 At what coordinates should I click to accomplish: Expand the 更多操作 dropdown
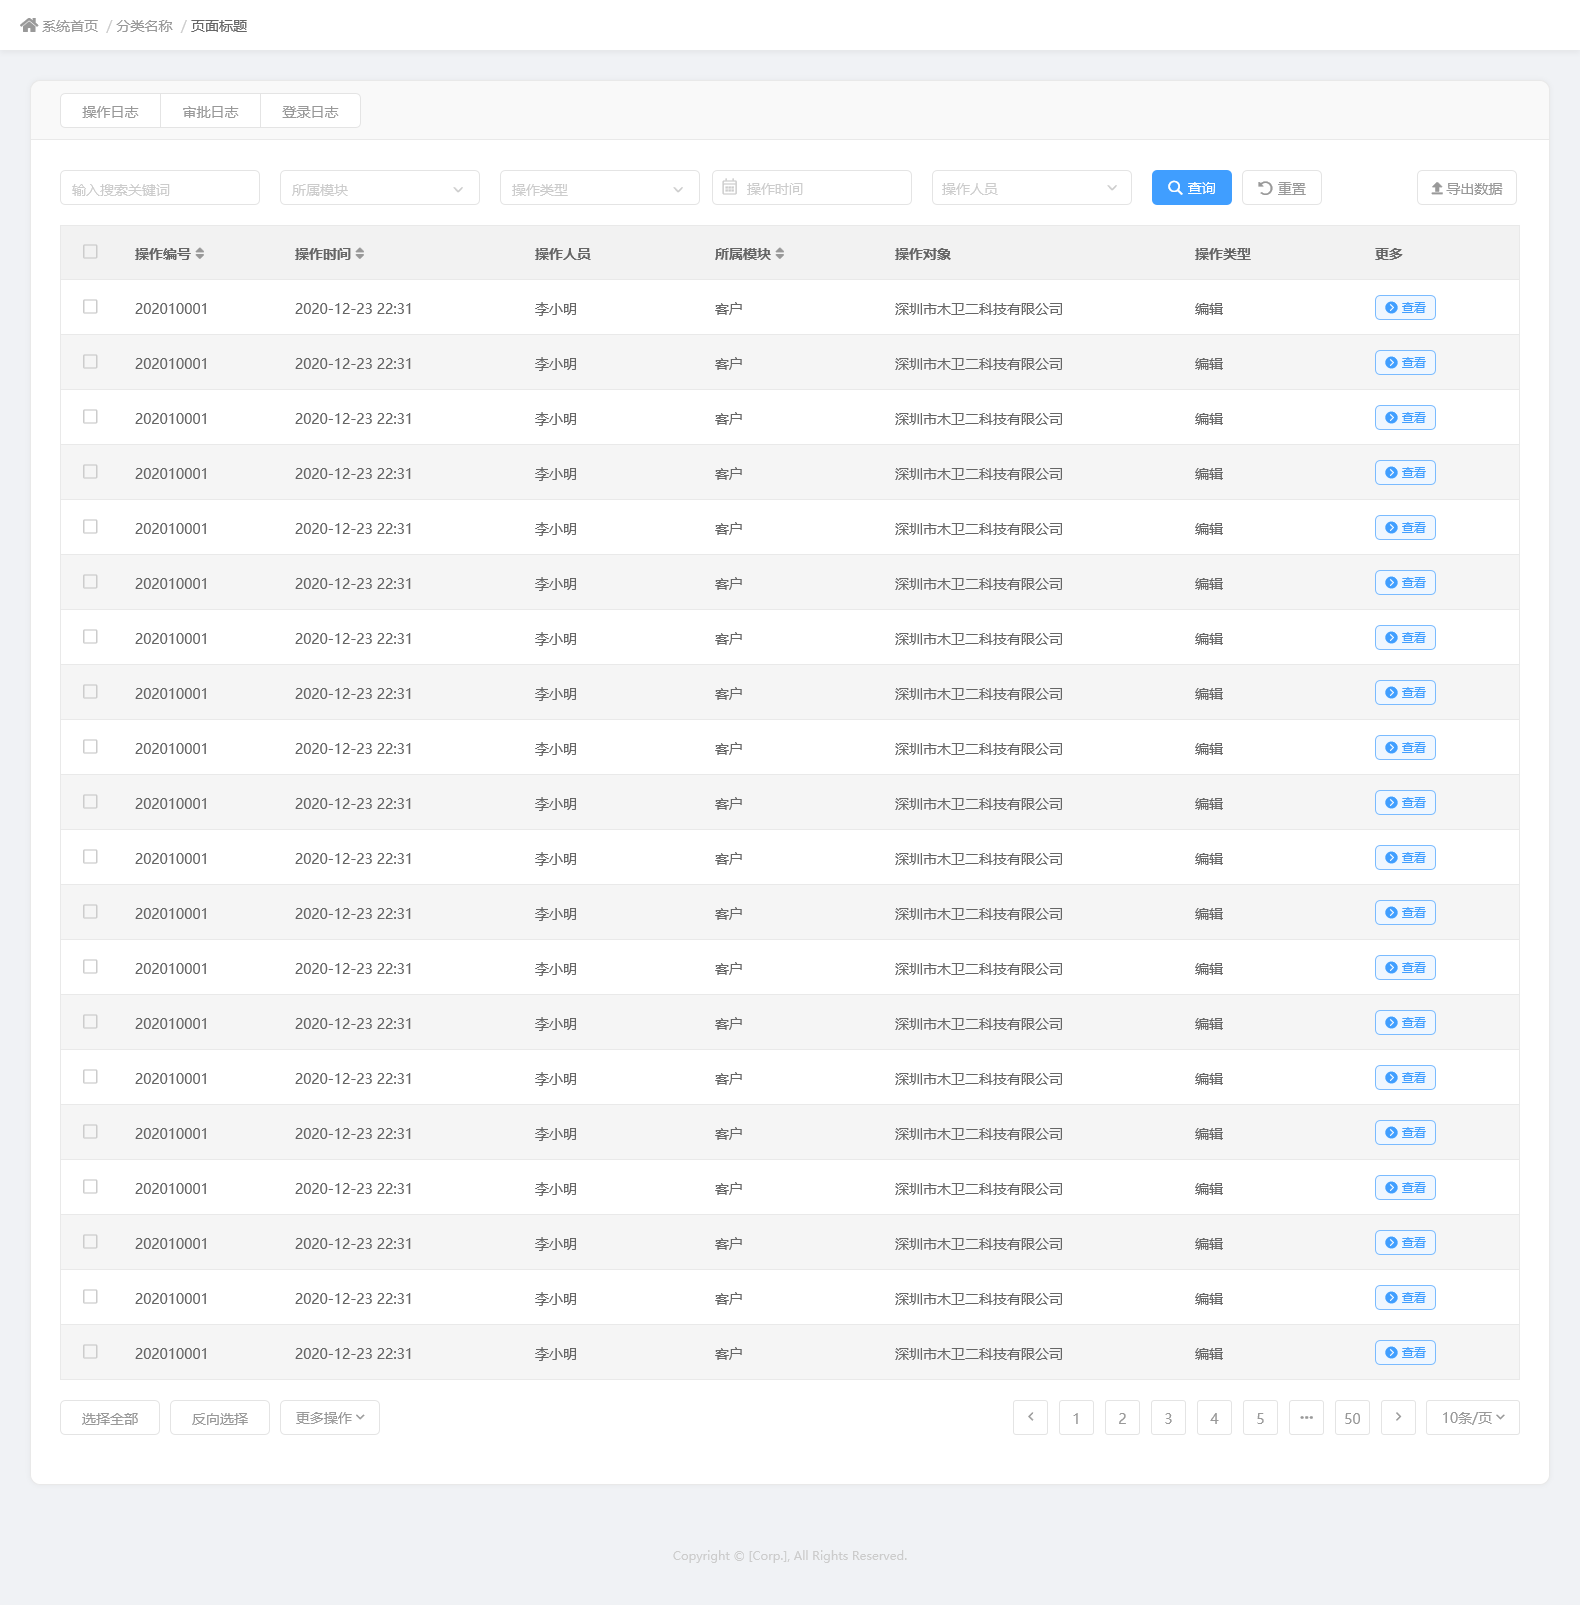(330, 1417)
